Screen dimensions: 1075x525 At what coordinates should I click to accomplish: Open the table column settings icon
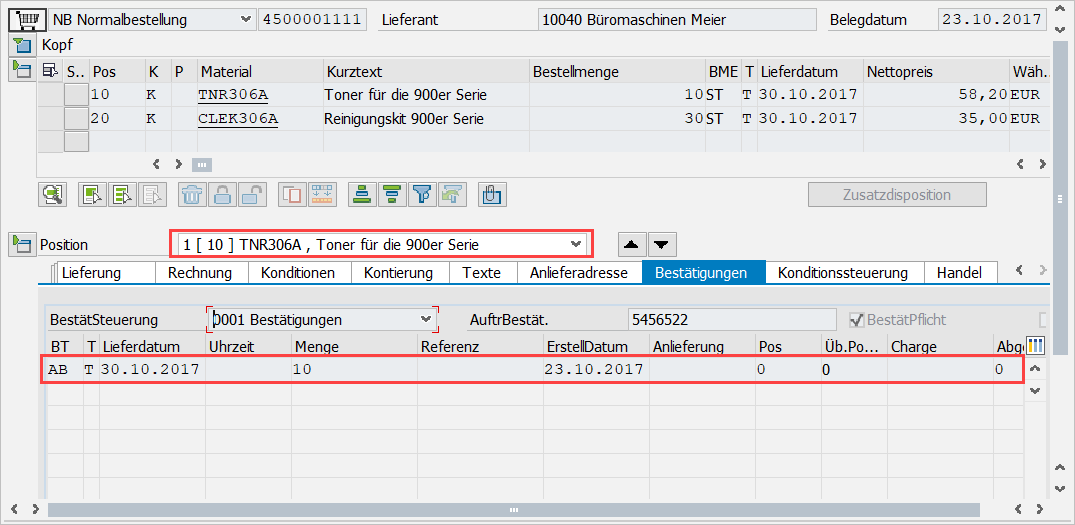pos(1035,346)
